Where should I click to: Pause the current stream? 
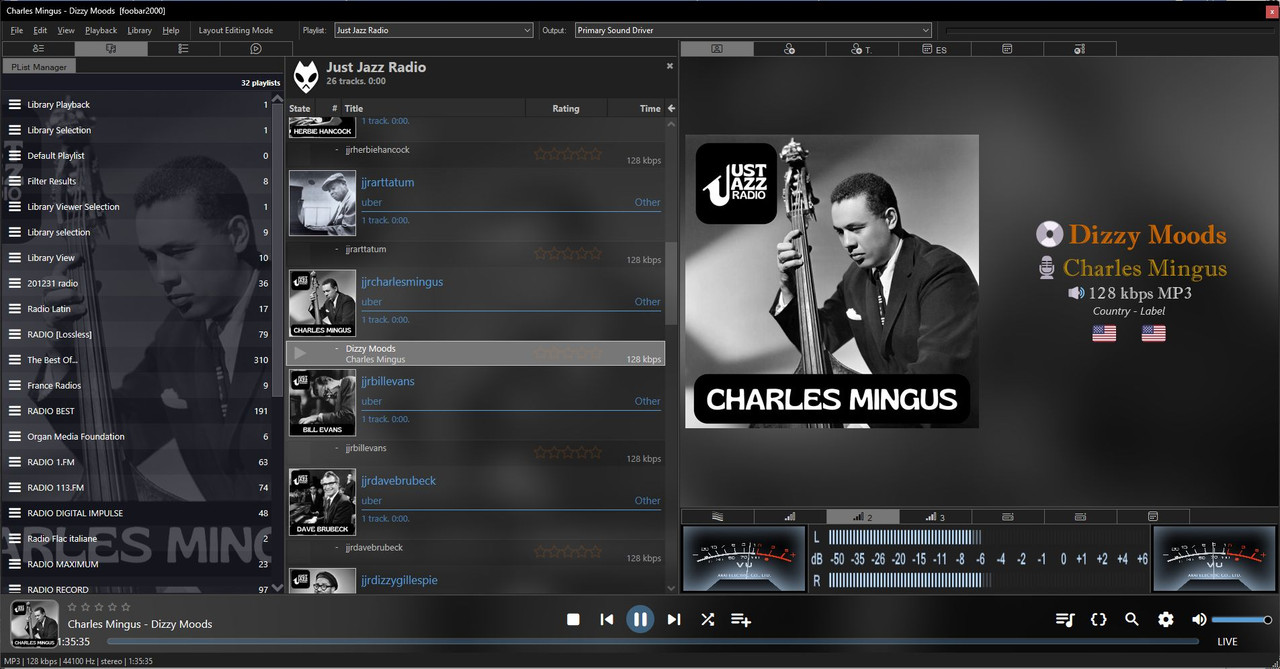click(x=640, y=619)
